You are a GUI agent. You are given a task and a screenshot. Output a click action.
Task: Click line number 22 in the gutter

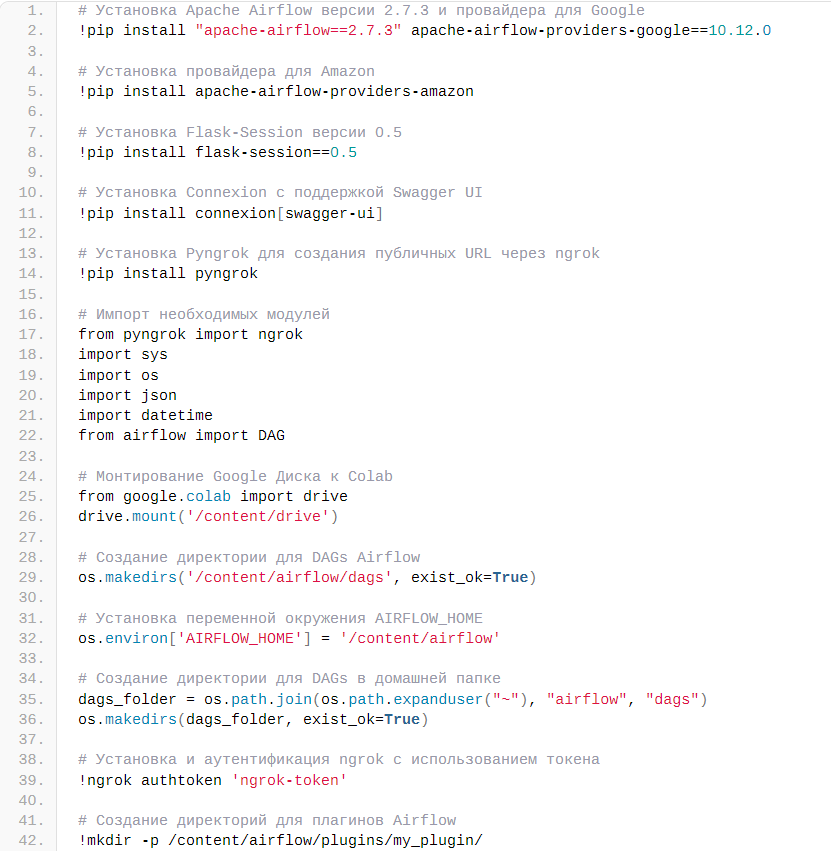point(31,436)
